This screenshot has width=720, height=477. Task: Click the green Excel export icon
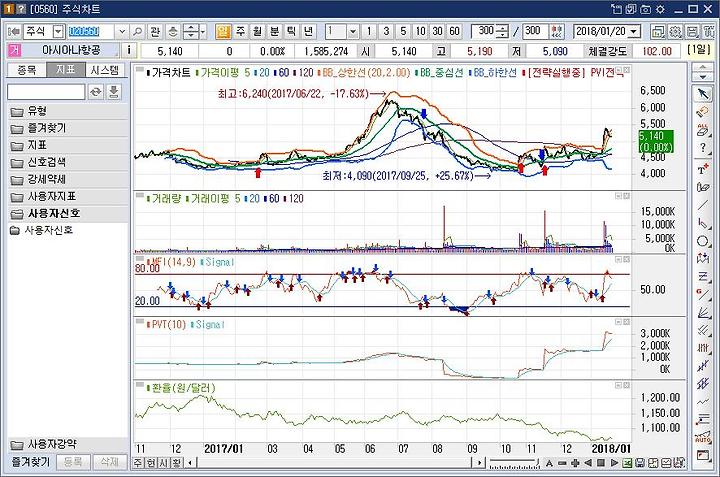click(627, 463)
